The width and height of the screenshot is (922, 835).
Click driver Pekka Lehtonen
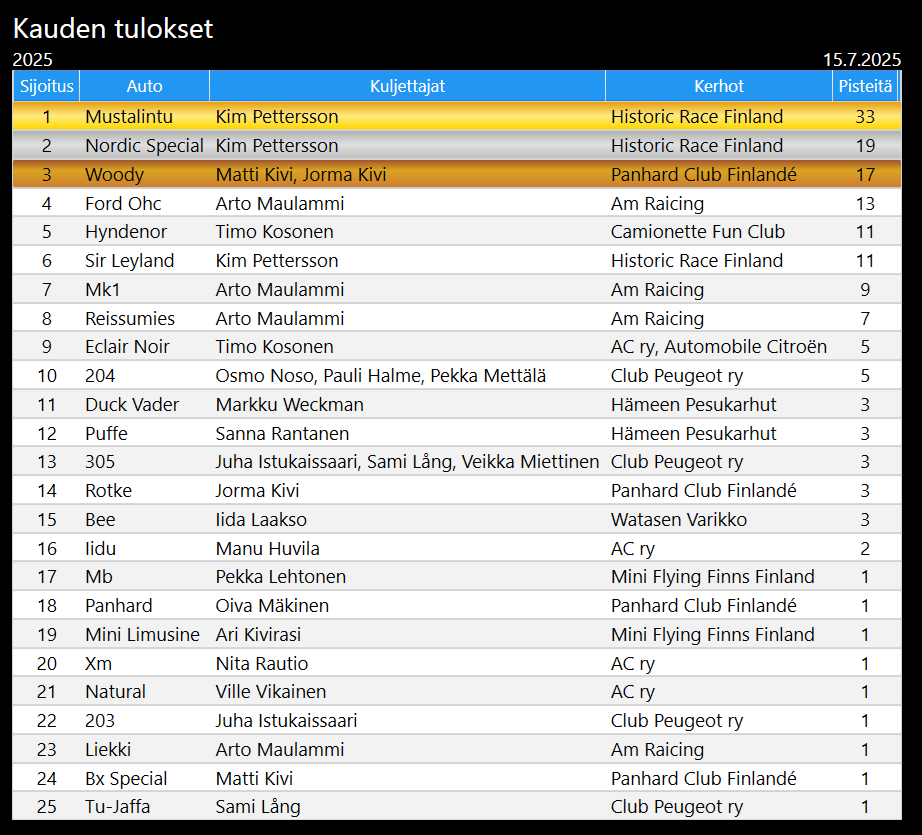pos(280,576)
